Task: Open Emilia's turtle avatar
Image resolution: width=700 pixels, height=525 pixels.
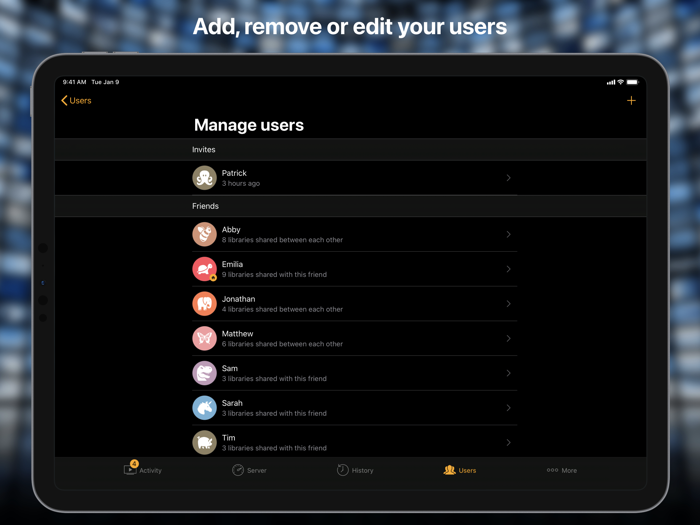Action: click(x=204, y=269)
